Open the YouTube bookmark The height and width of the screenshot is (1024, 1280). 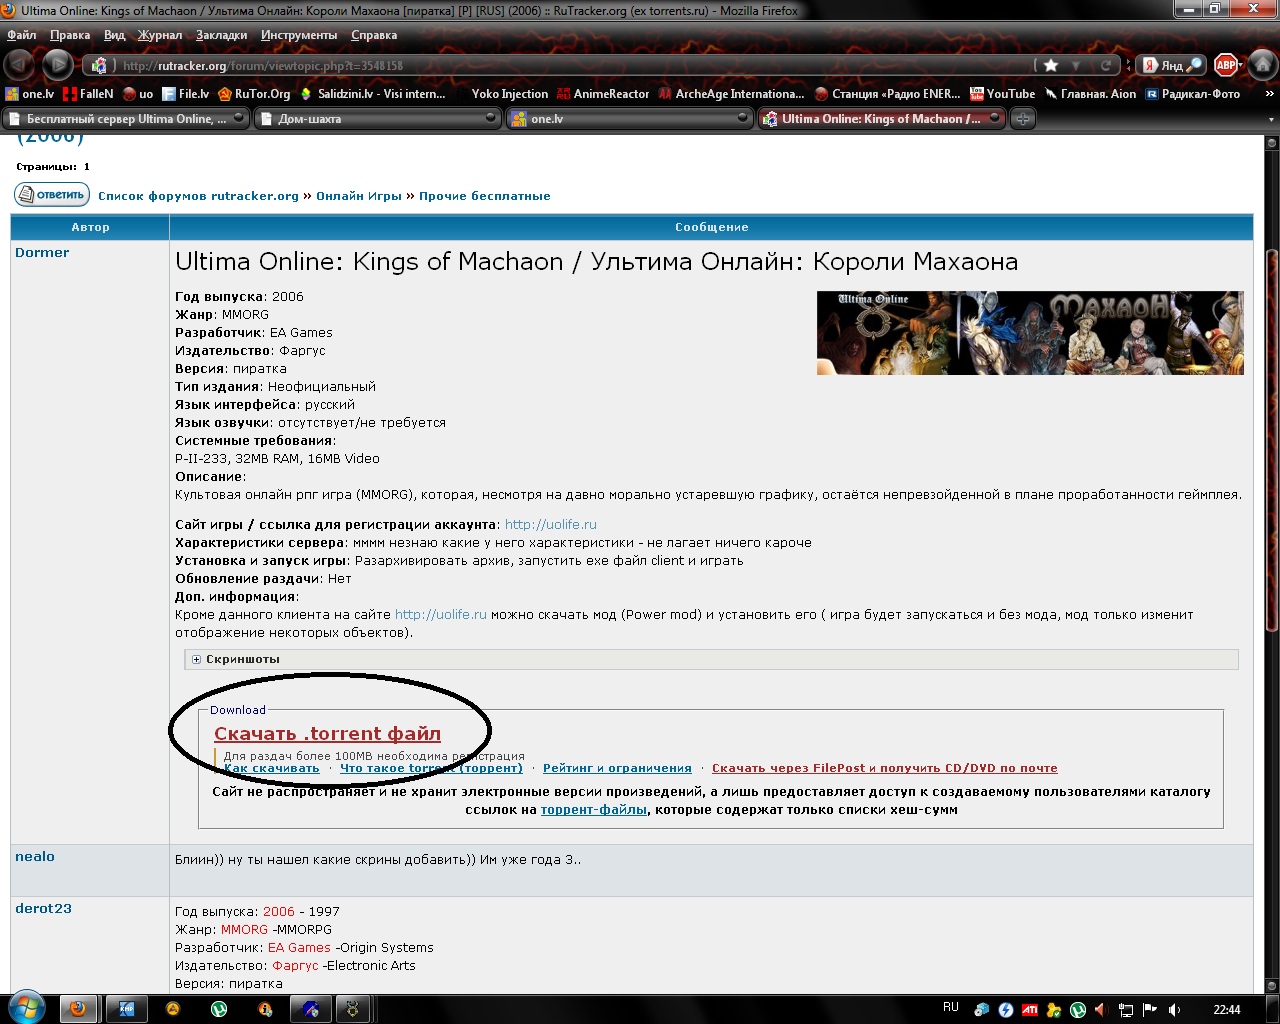[1003, 94]
